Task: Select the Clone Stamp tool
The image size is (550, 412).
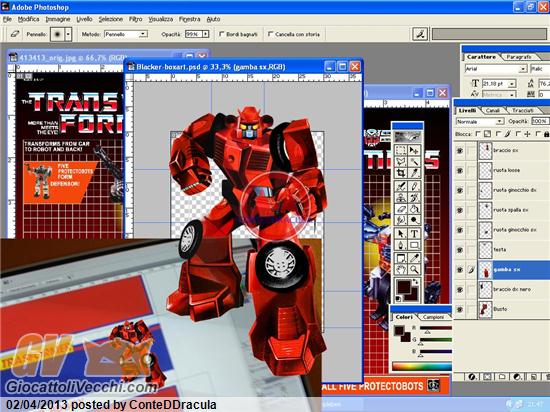Action: click(401, 197)
